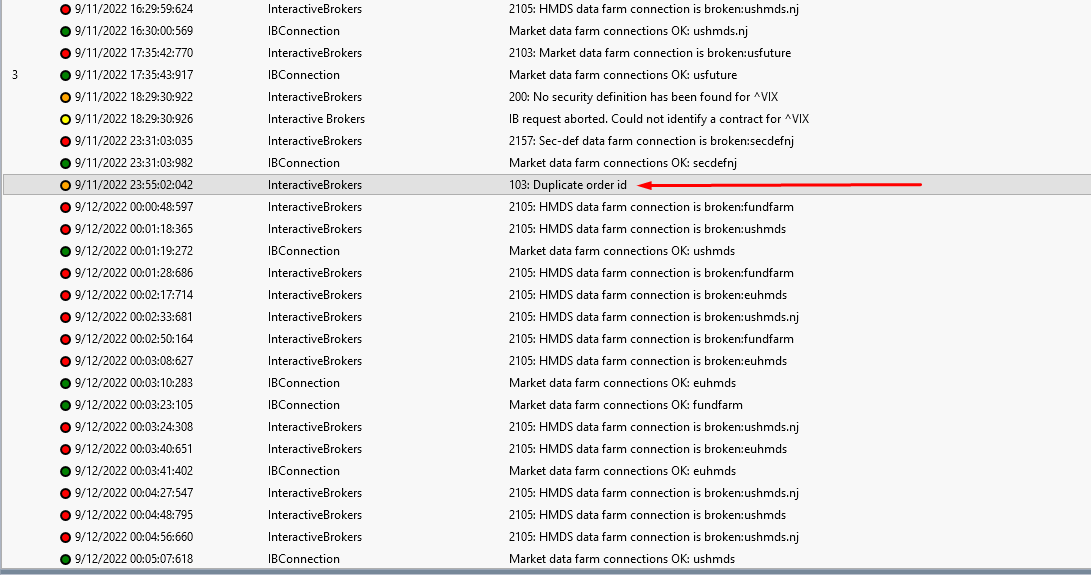
Task: Click '2157: Sec-def data farm connection is broken:secdefnj'
Action: (651, 141)
